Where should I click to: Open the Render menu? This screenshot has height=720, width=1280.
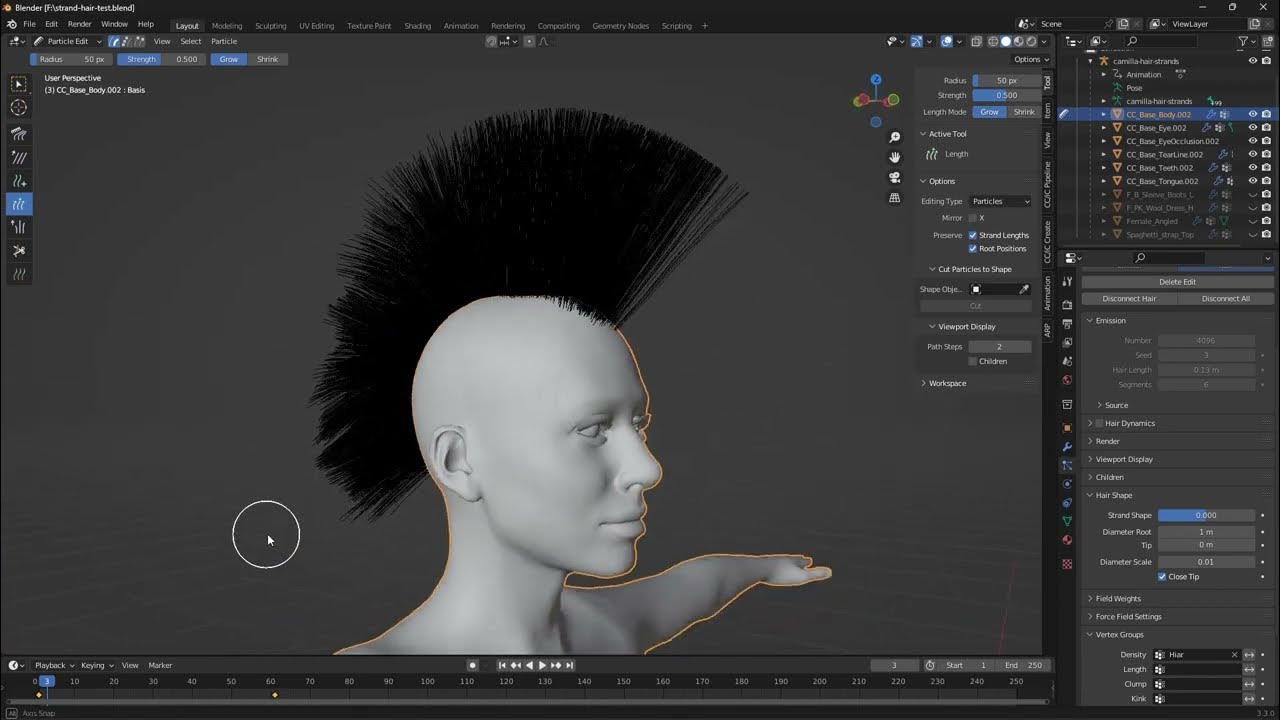(x=79, y=24)
